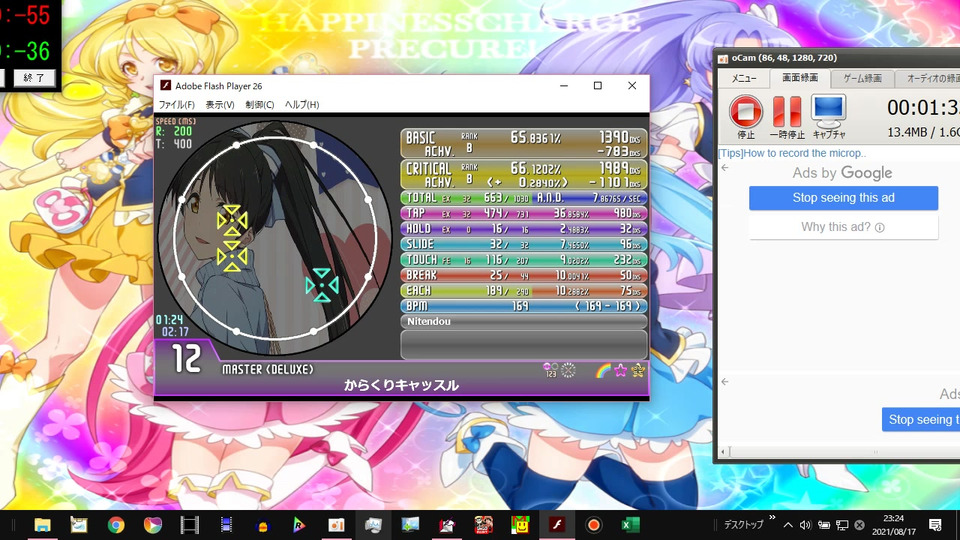Image resolution: width=960 pixels, height=540 pixels.
Task: Expand hidden system tray icons chevron
Action: [788, 525]
